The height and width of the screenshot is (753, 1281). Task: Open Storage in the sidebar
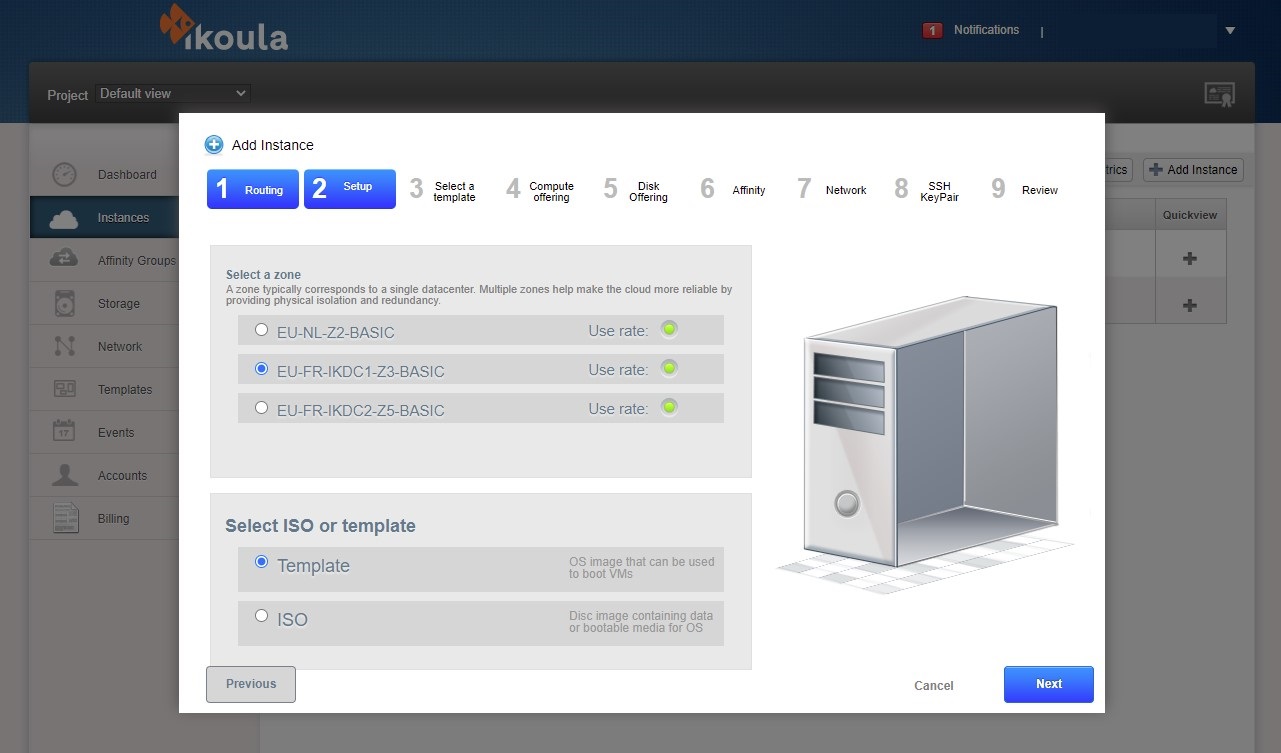(x=119, y=304)
